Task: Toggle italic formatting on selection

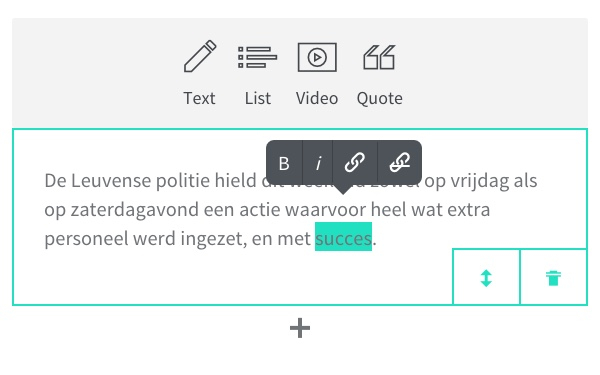Action: tap(318, 163)
